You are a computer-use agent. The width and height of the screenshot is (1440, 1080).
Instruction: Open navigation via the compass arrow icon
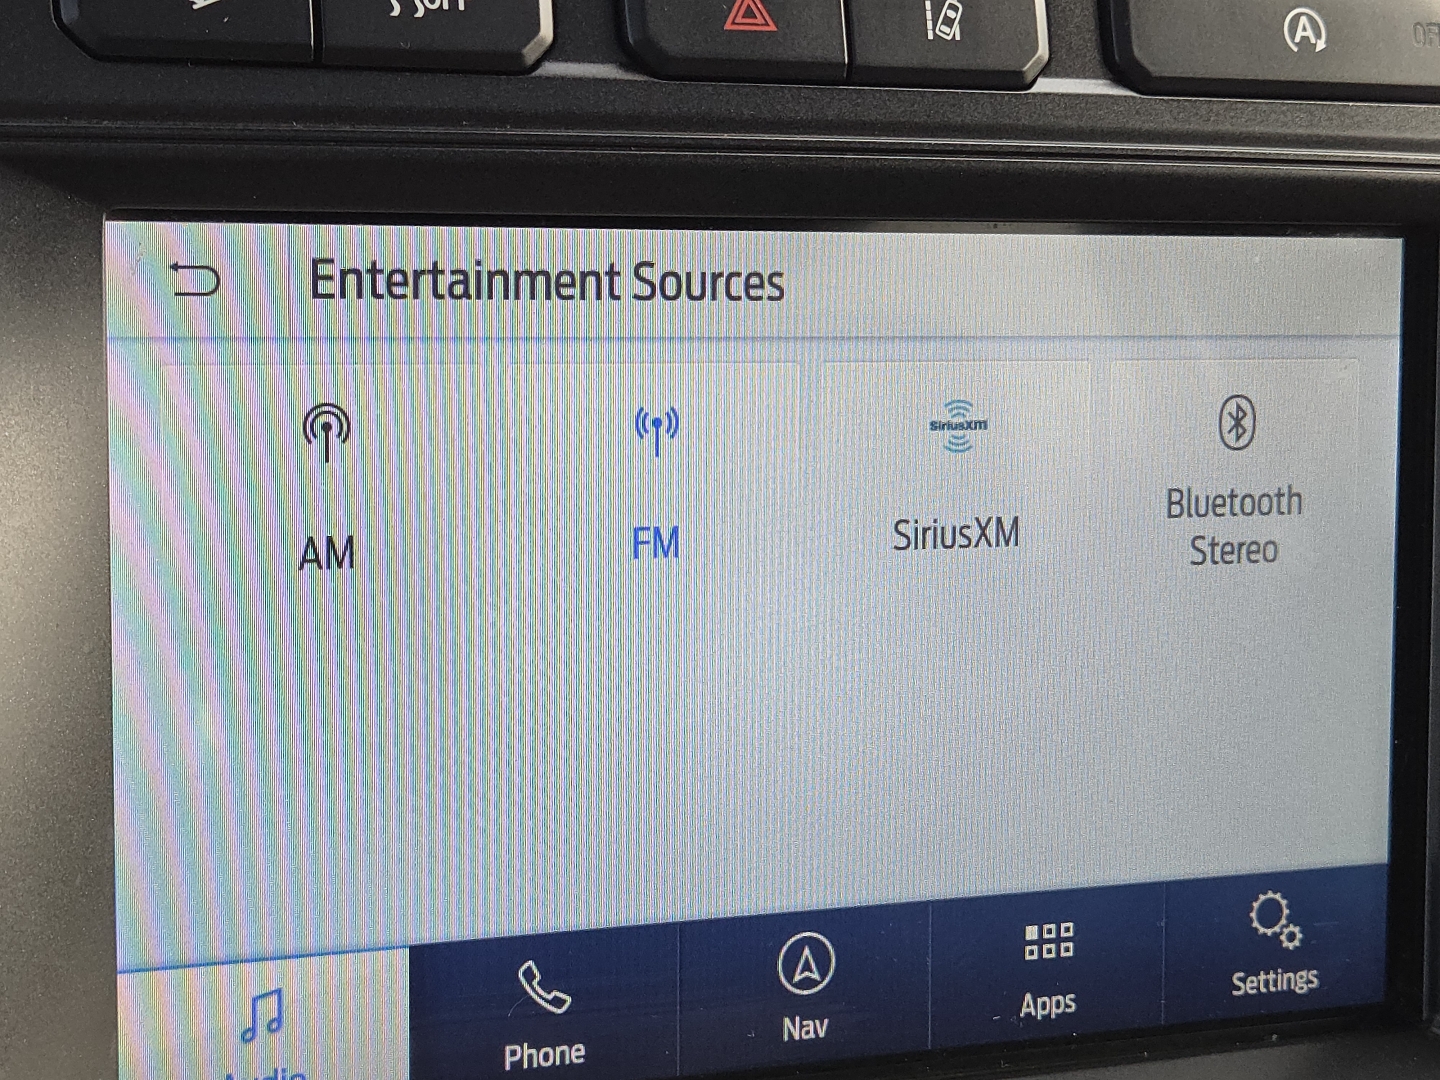pyautogui.click(x=806, y=964)
